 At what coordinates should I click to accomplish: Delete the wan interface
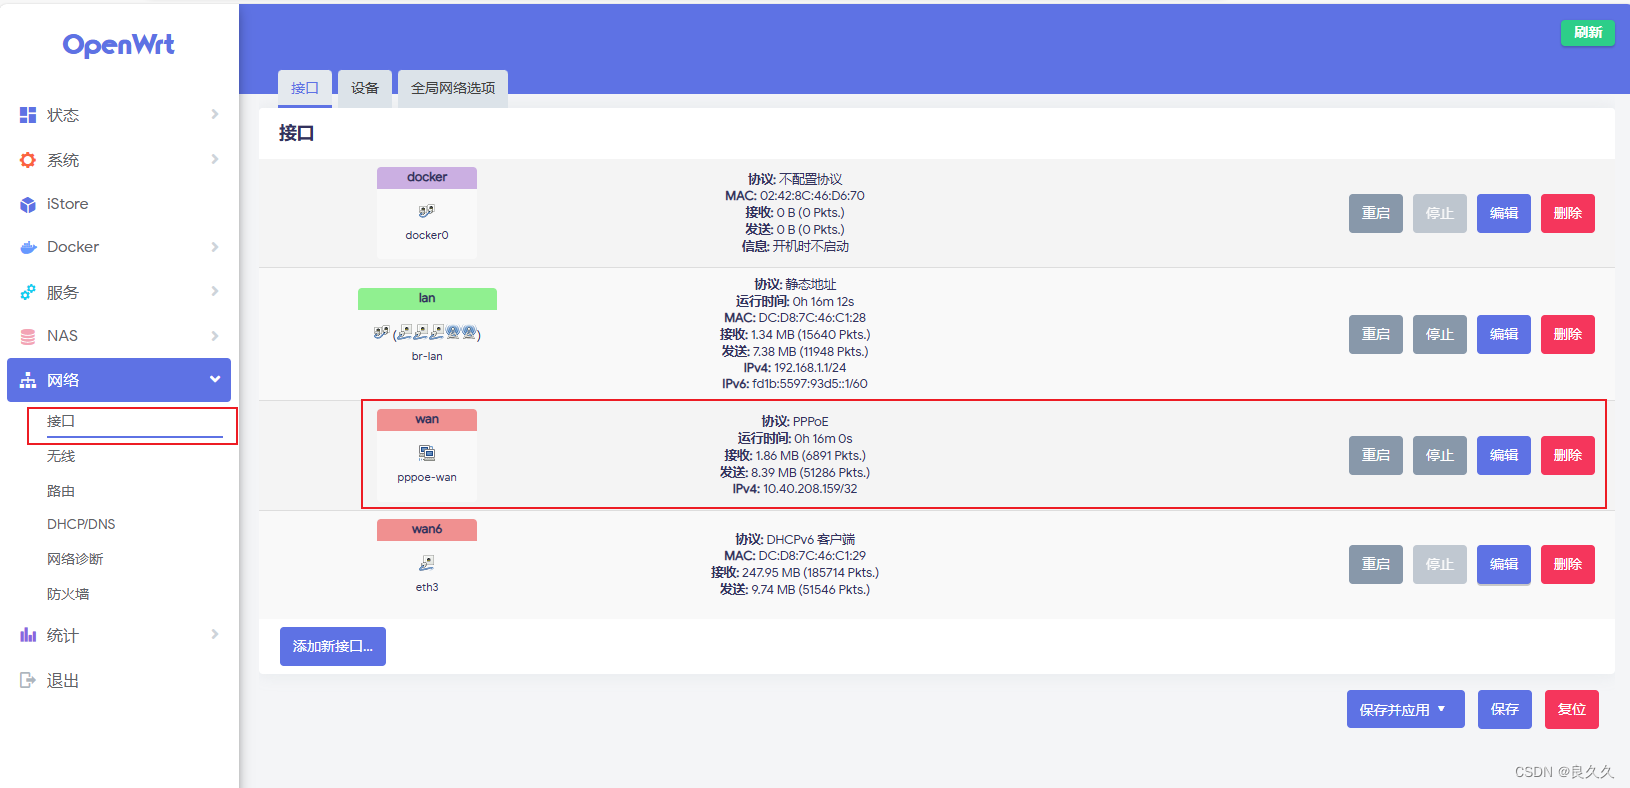[x=1568, y=455]
